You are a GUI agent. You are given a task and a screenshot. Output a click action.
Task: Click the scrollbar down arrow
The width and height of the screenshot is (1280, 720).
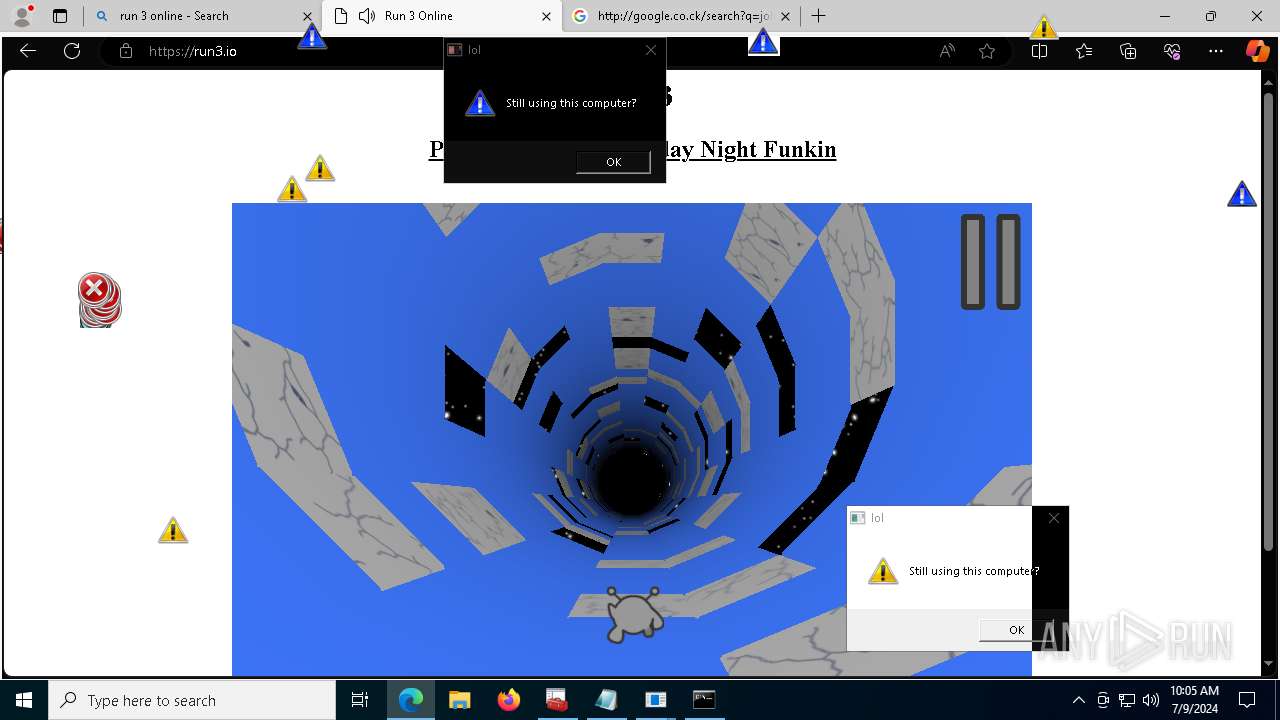pyautogui.click(x=1268, y=664)
